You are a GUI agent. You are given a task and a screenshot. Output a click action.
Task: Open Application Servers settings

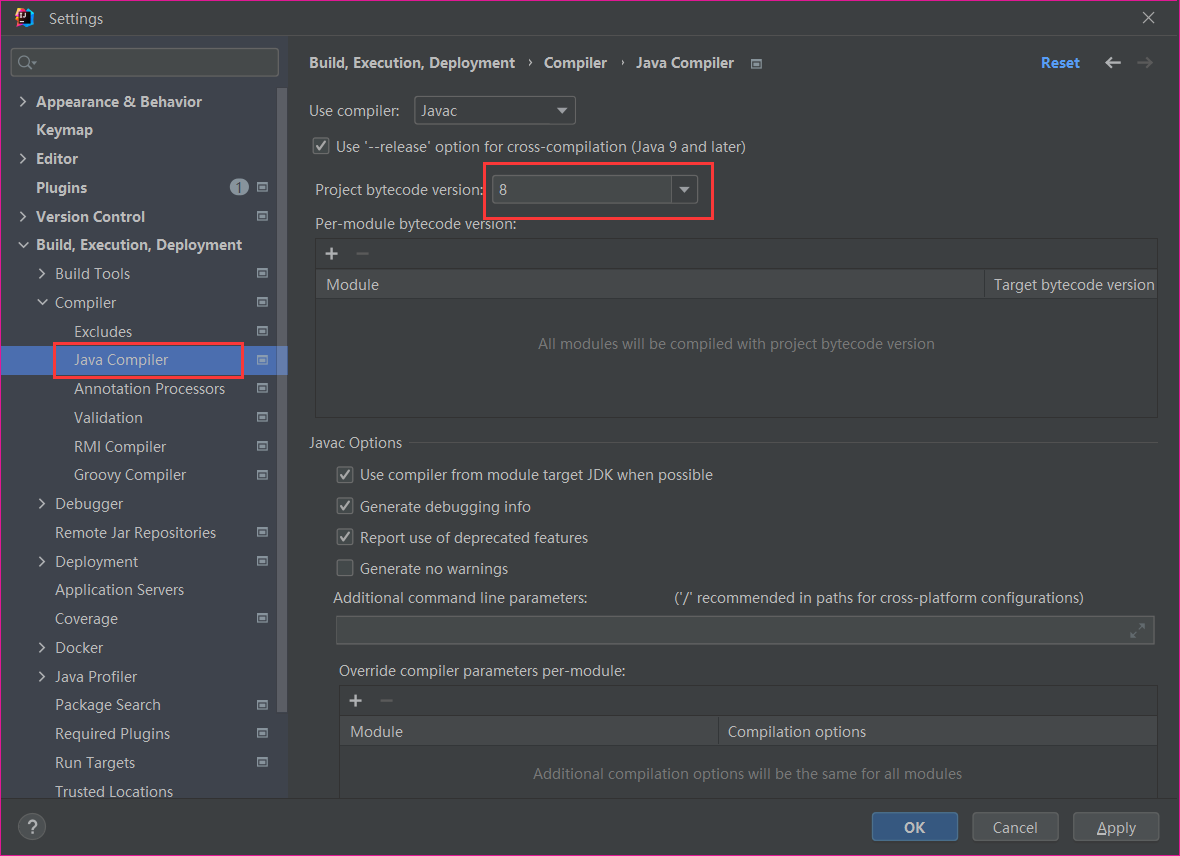coord(120,589)
